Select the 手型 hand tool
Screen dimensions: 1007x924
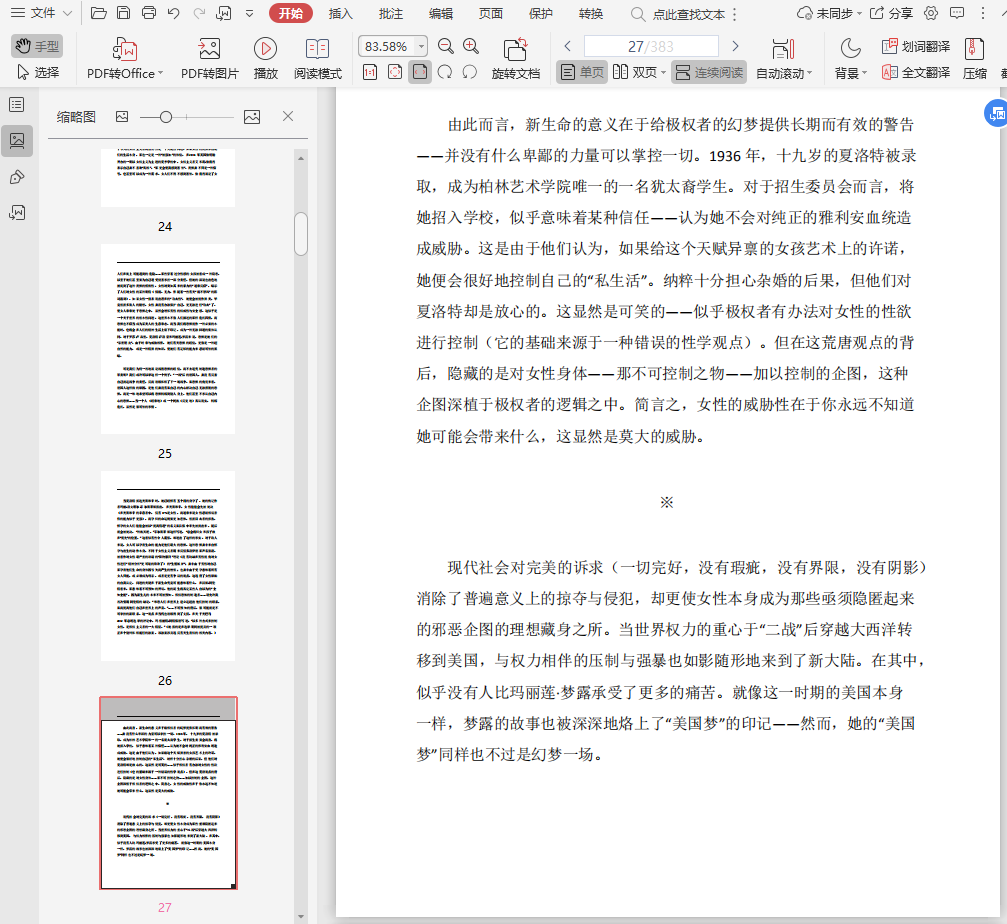(x=37, y=46)
